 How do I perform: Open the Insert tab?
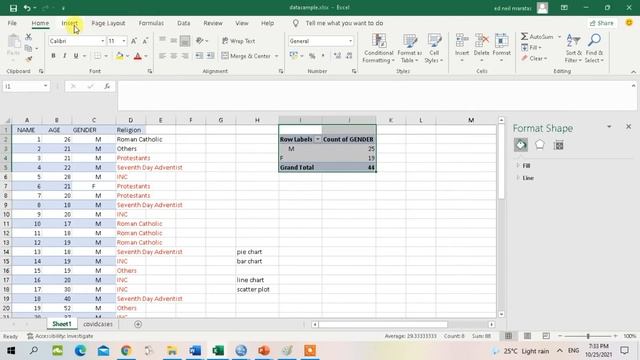click(x=70, y=23)
